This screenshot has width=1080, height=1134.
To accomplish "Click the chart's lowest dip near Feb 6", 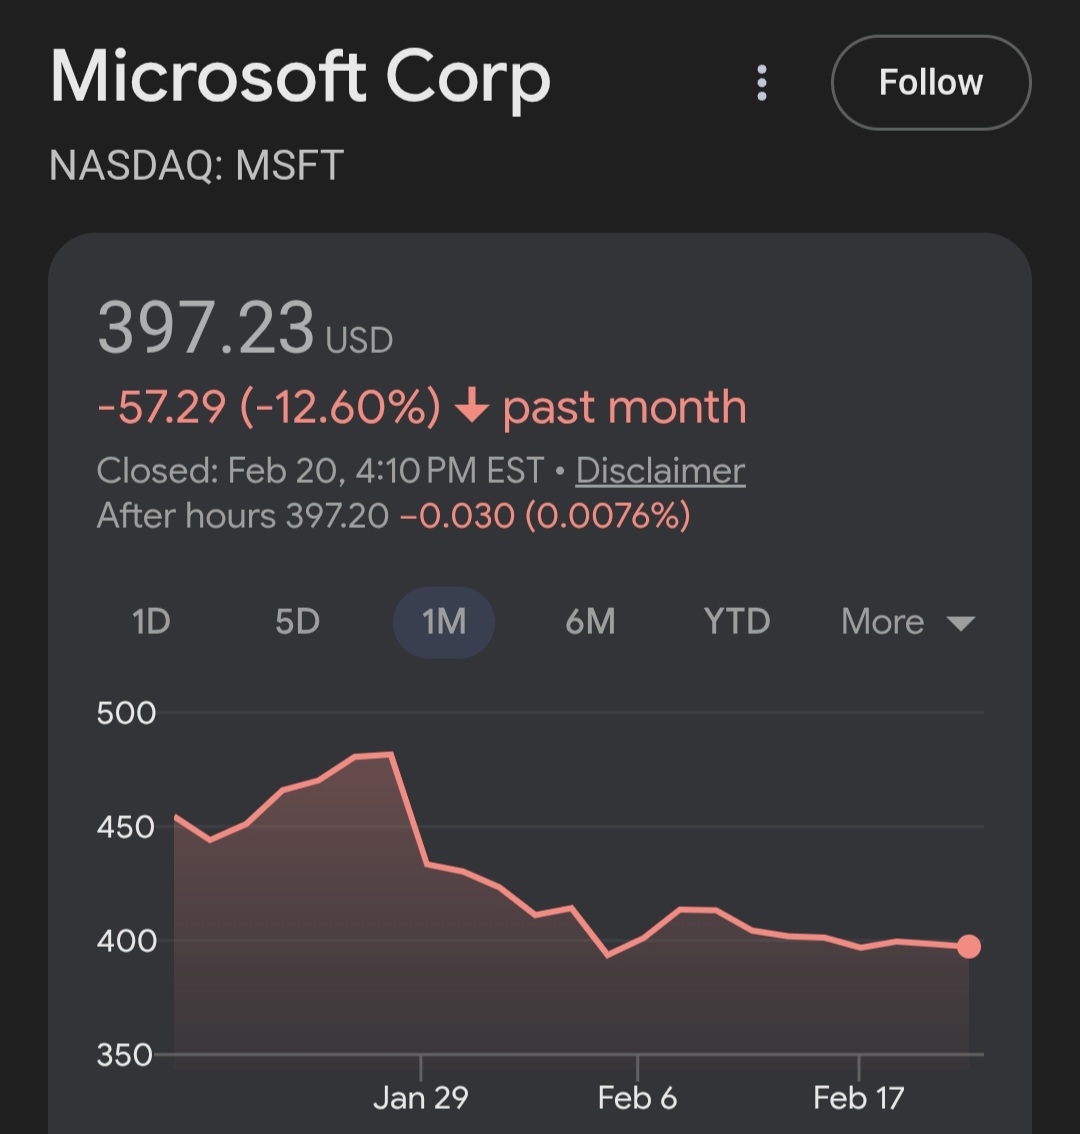I will [x=607, y=955].
